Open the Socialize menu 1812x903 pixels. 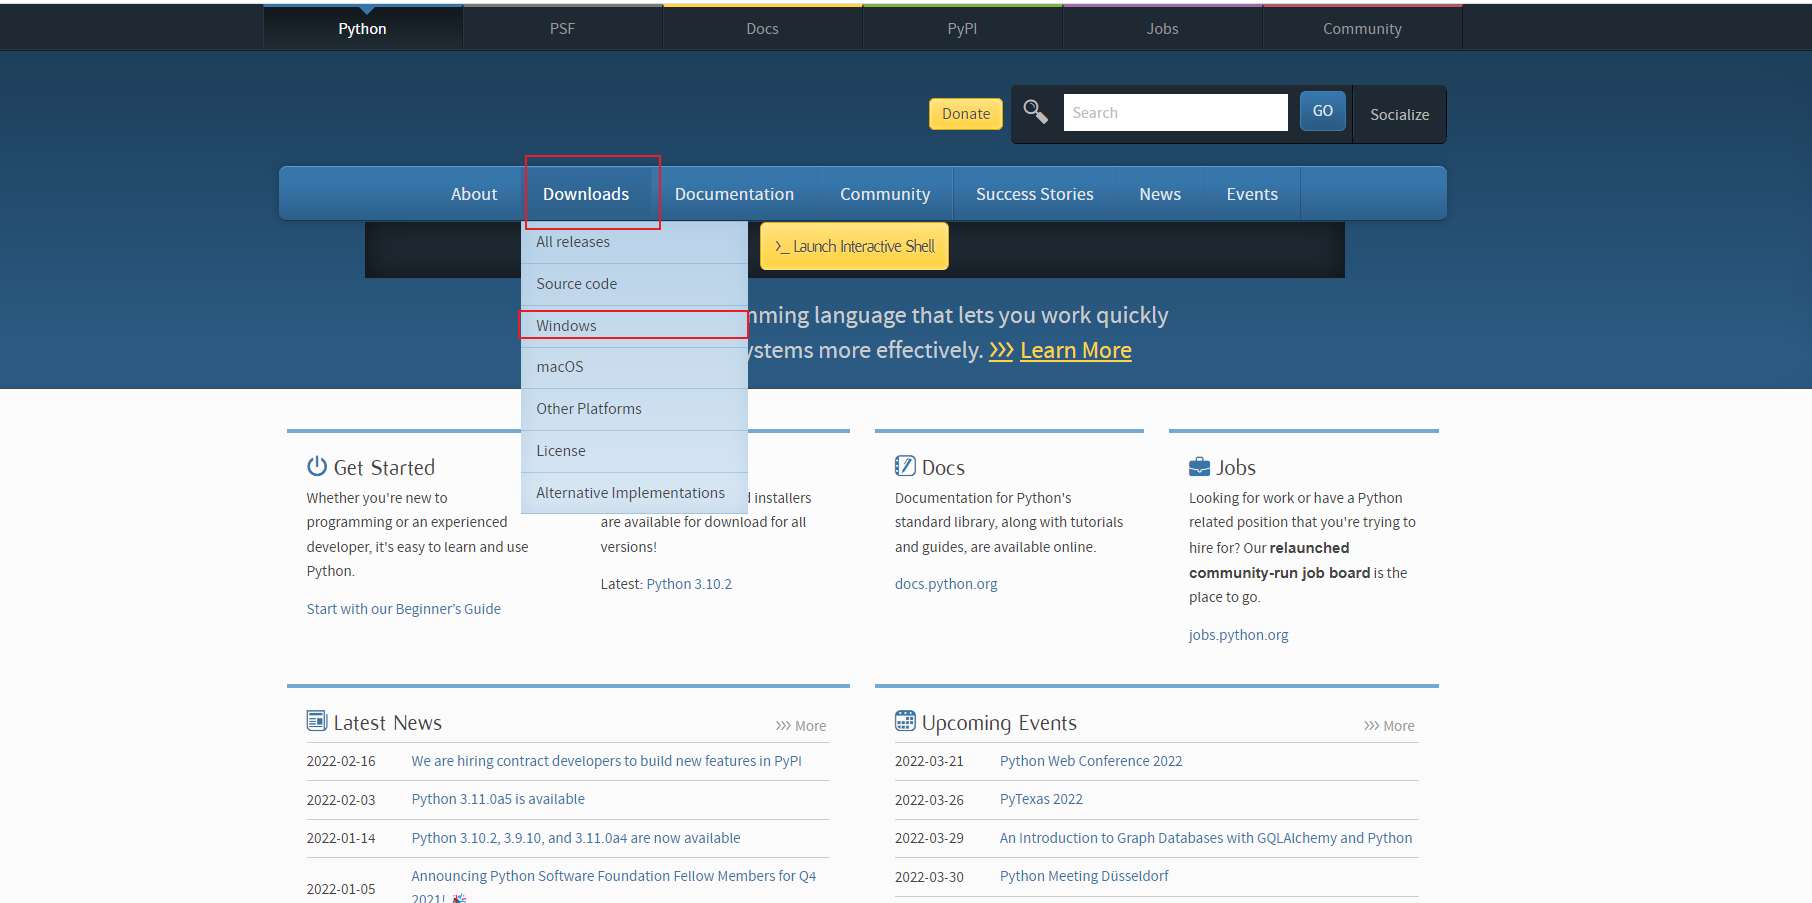[x=1399, y=114]
